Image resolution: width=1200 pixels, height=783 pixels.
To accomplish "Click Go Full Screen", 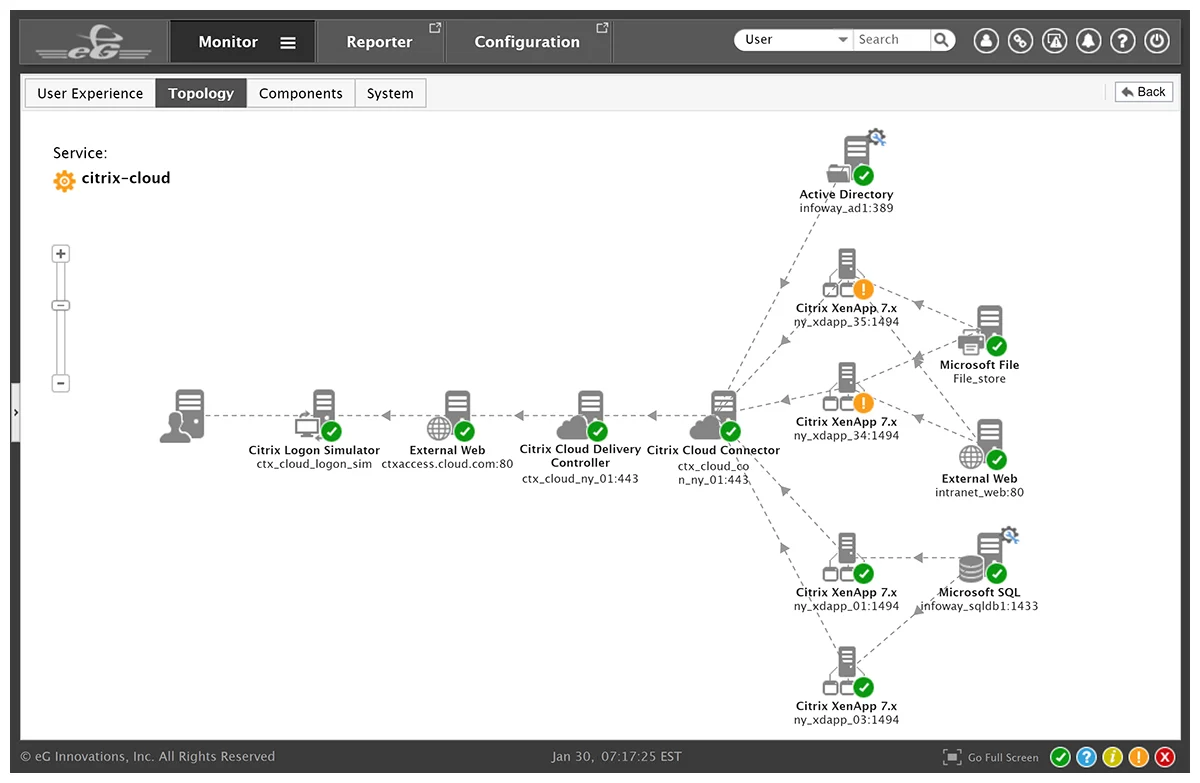I will tap(991, 757).
